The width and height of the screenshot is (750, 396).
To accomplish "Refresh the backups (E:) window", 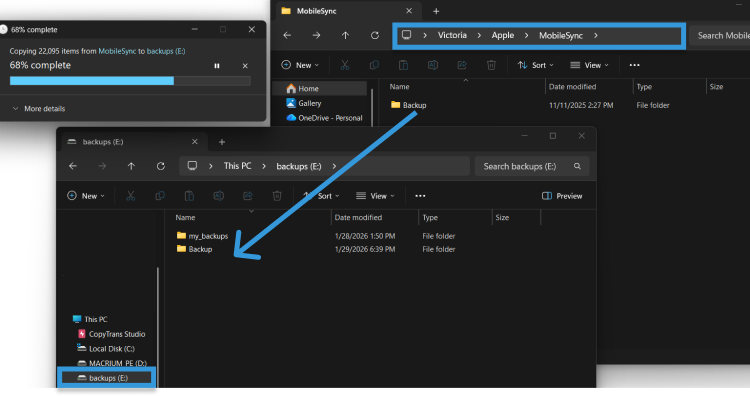I will tap(161, 166).
